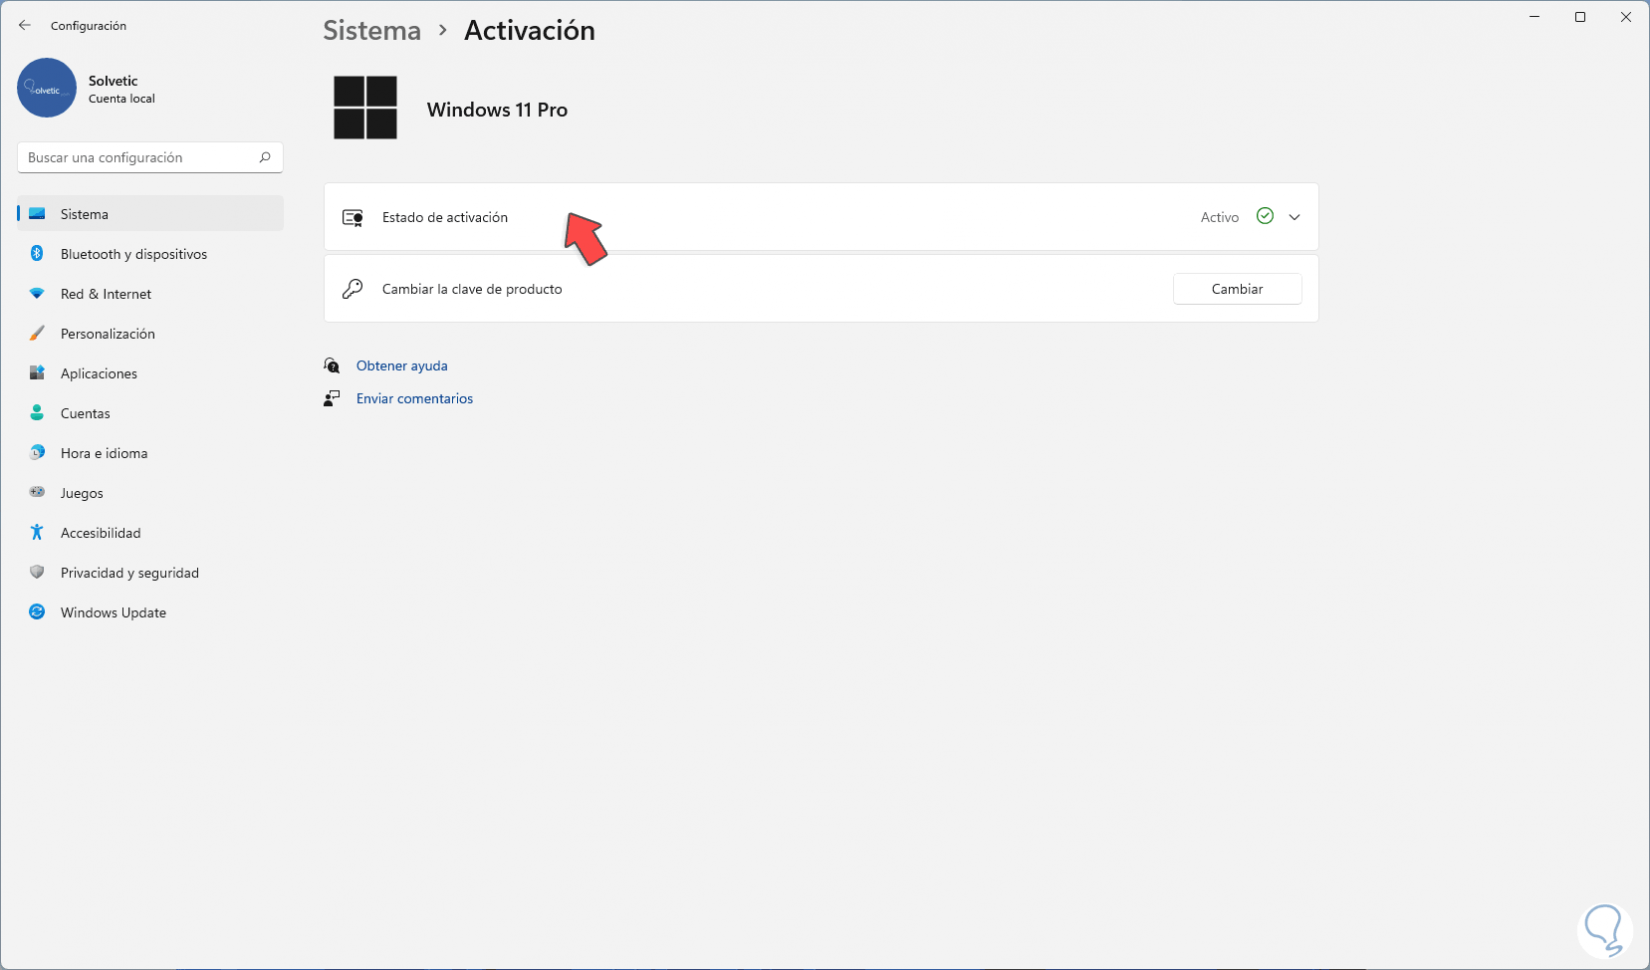
Task: Click the Solvetic account name
Action: pyautogui.click(x=113, y=81)
